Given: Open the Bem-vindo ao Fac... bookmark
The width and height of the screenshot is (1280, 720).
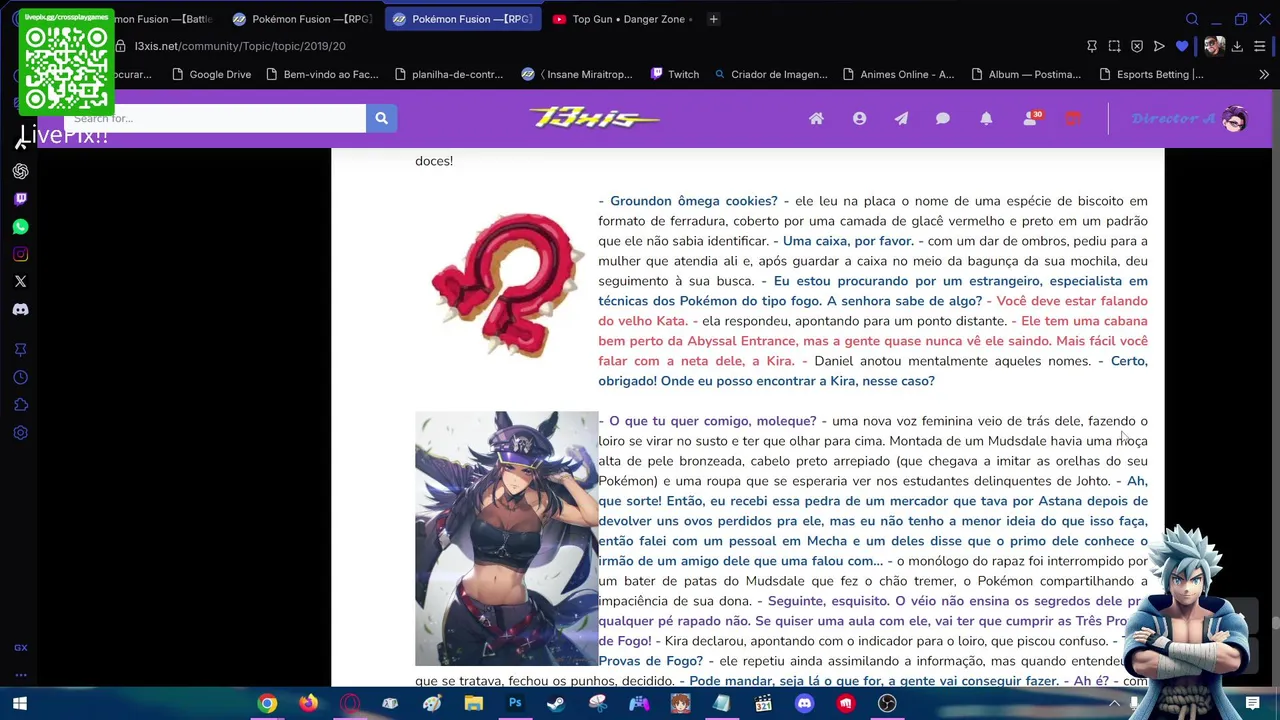Looking at the screenshot, I should tap(322, 74).
